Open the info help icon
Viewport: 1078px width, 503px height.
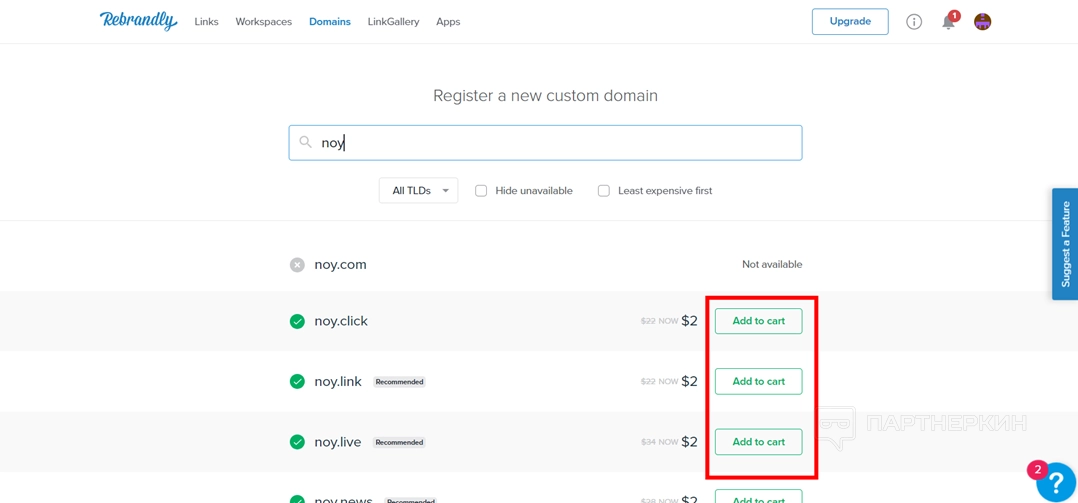[914, 22]
